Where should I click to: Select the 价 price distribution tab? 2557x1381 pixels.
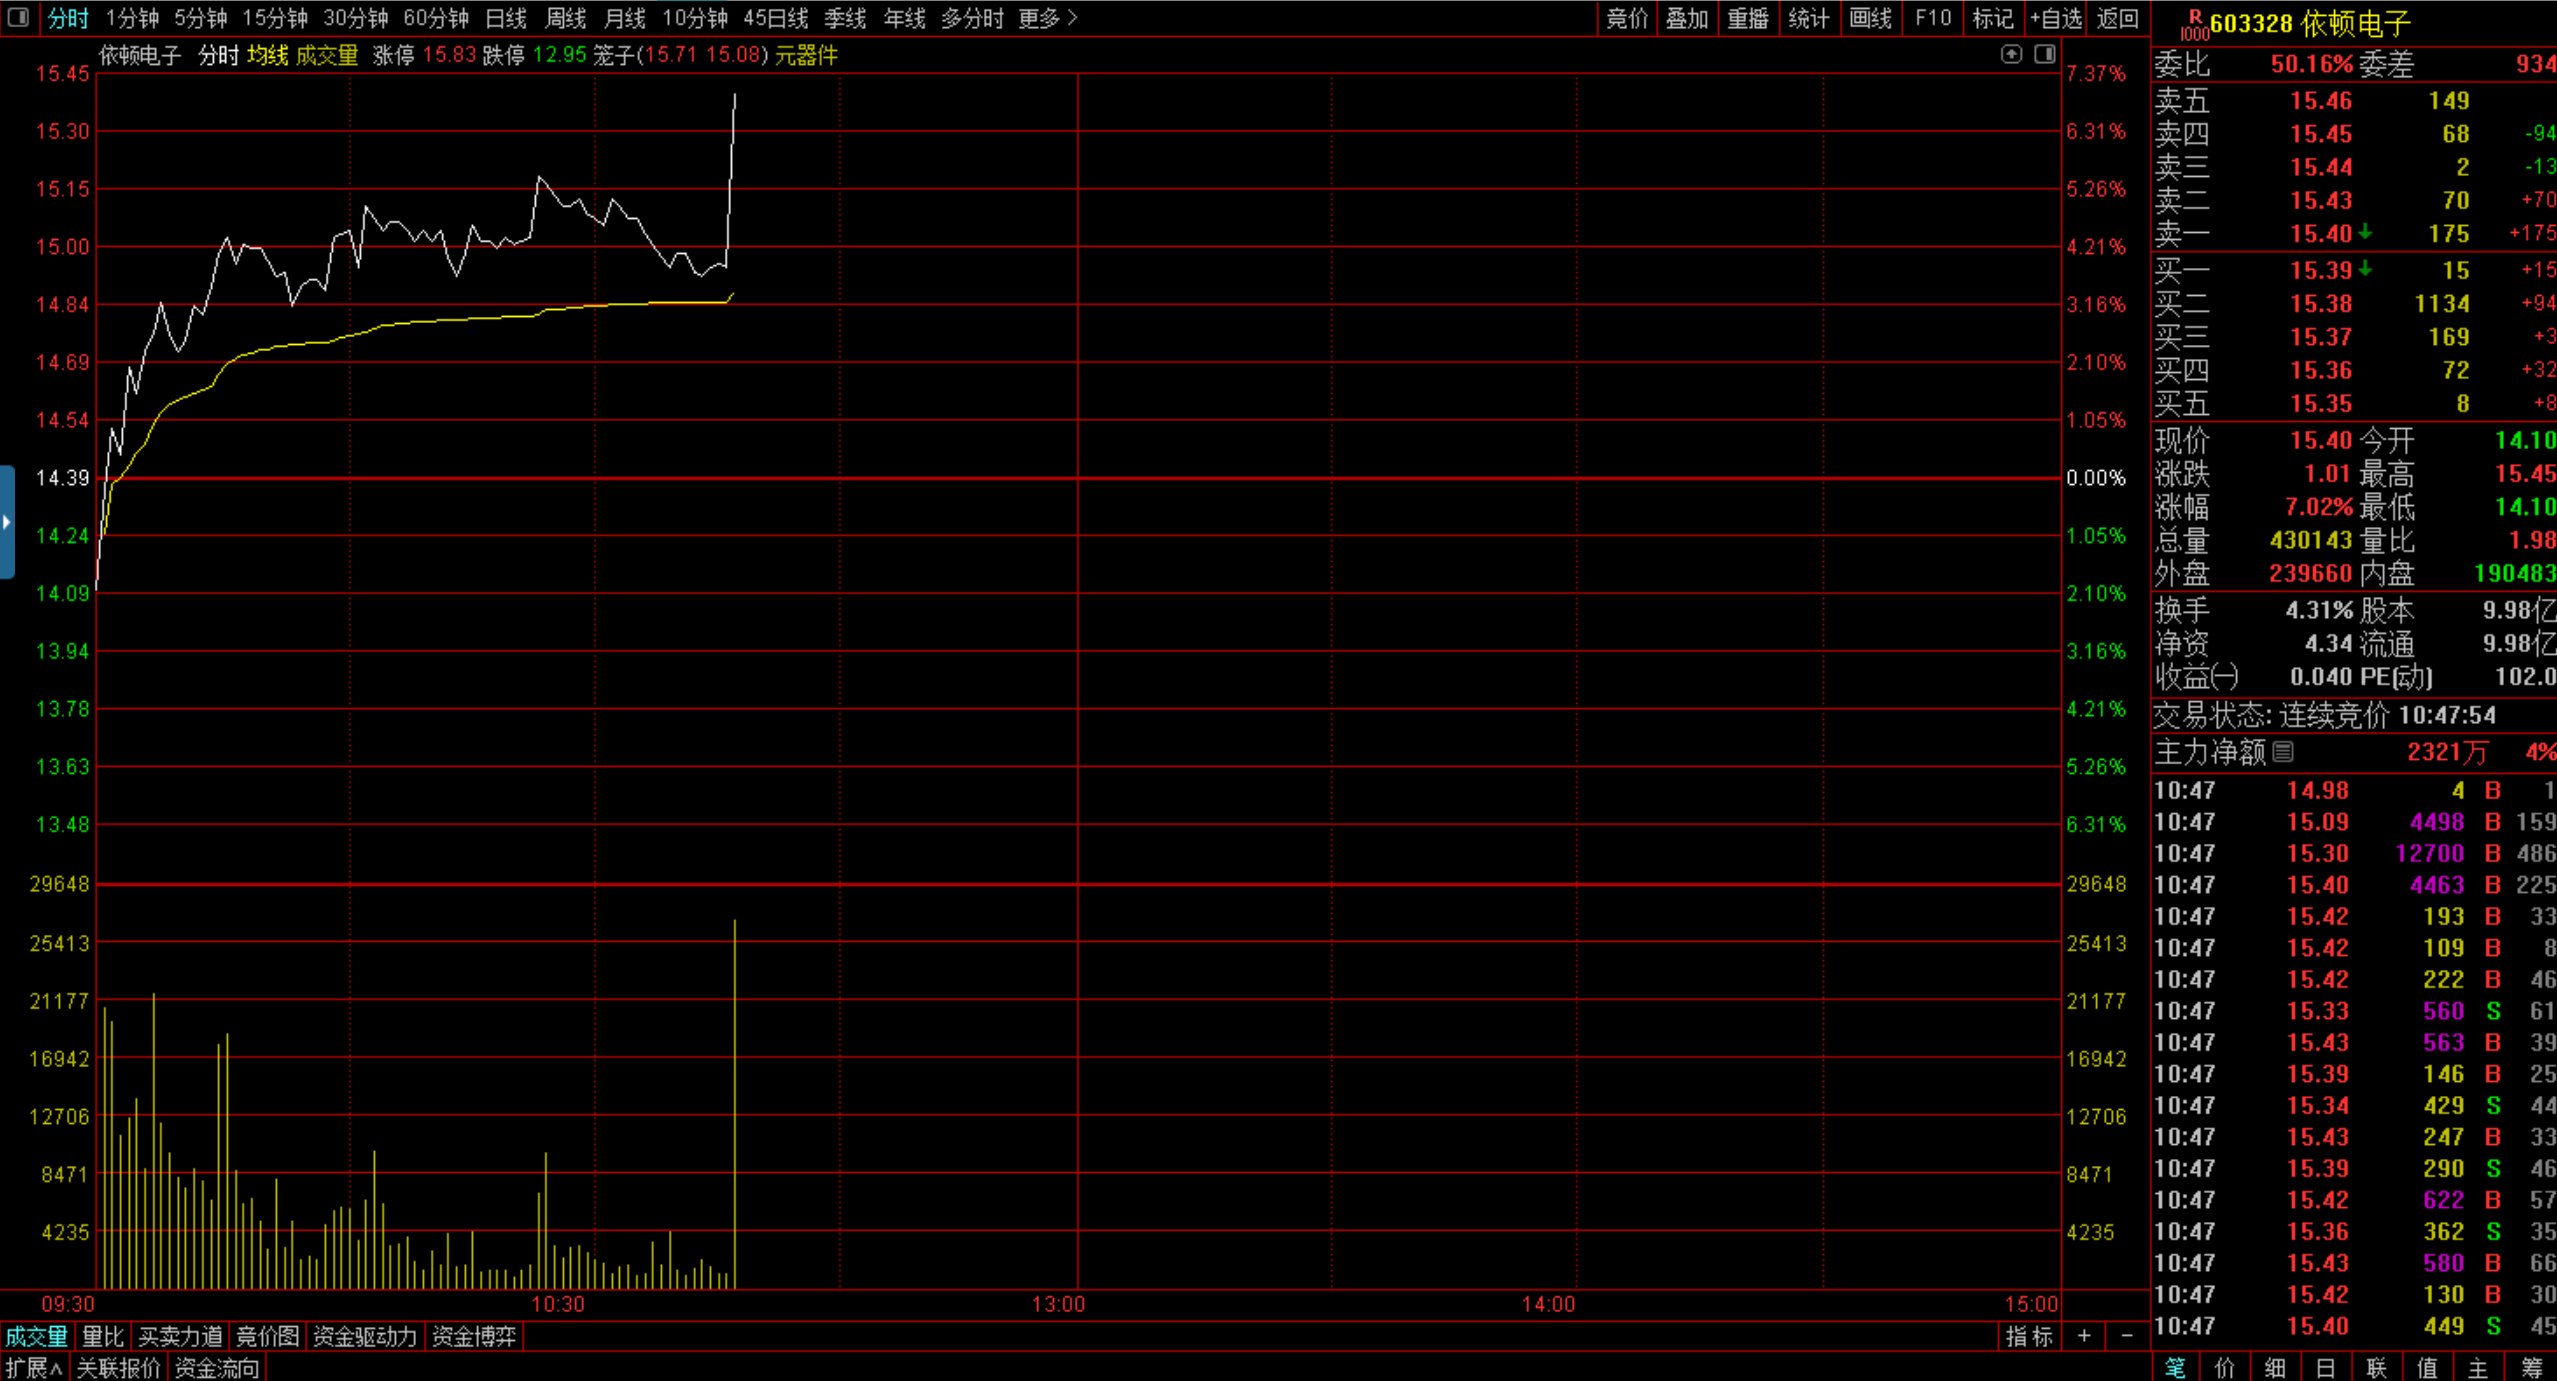(x=2225, y=1367)
